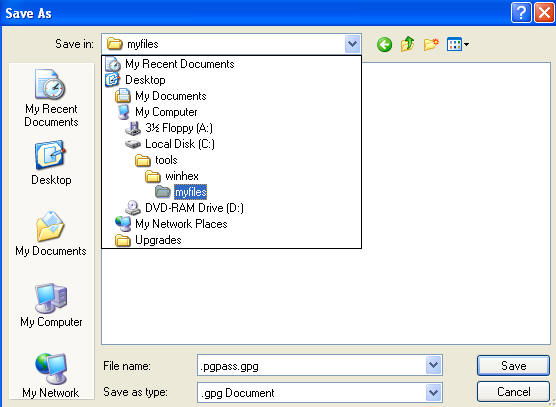Viewport: 556px width, 407px height.
Task: Expand the File name dropdown arrow
Action: [433, 365]
